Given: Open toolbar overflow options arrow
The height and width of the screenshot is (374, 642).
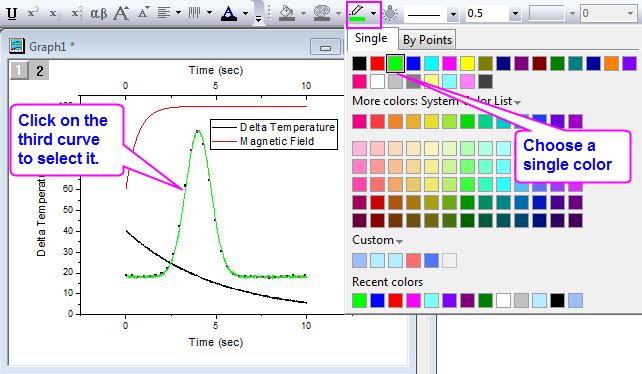Looking at the screenshot, I should click(x=258, y=19).
